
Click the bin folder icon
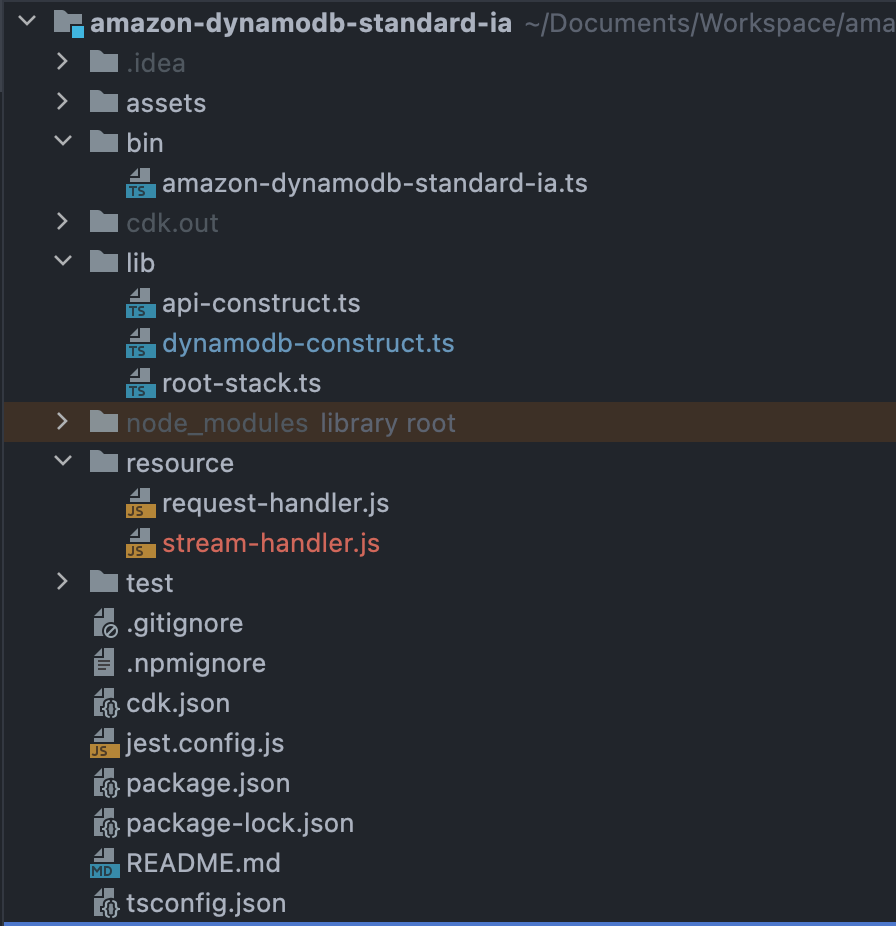(104, 142)
